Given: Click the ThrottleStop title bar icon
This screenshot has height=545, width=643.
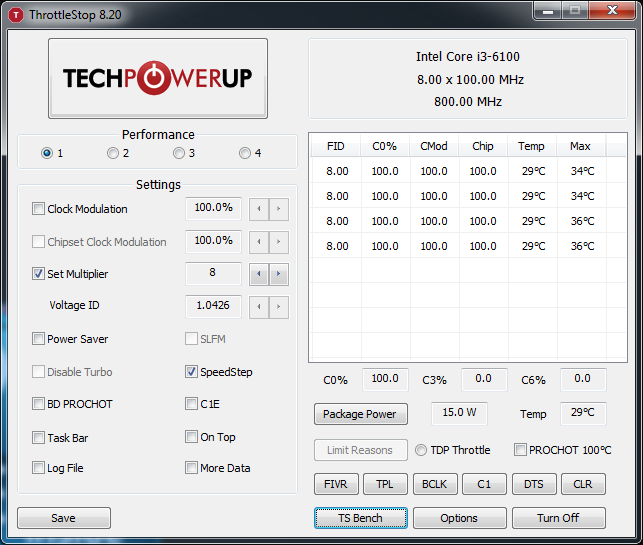Looking at the screenshot, I should [x=16, y=15].
